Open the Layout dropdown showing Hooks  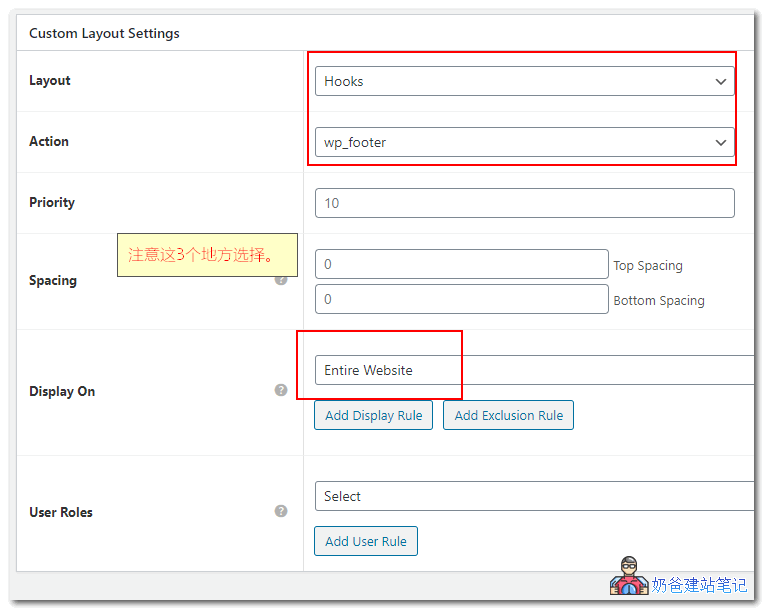(x=524, y=82)
